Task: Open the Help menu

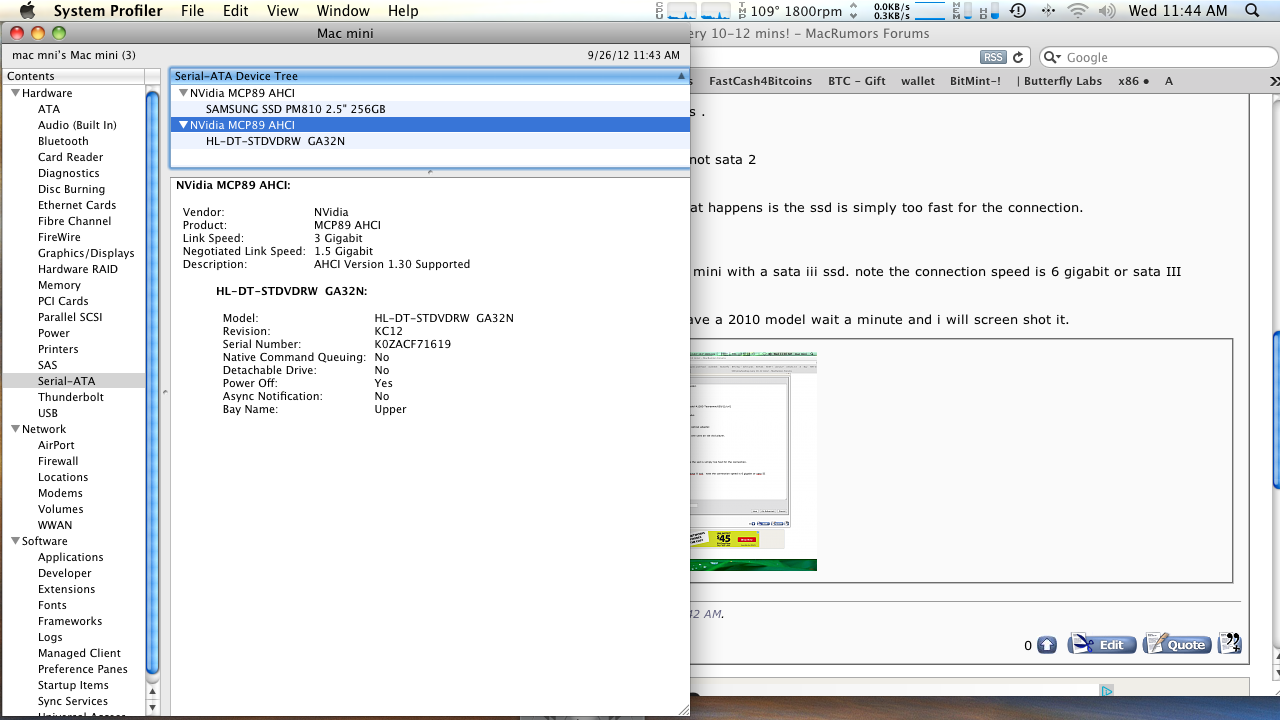Action: pos(403,11)
